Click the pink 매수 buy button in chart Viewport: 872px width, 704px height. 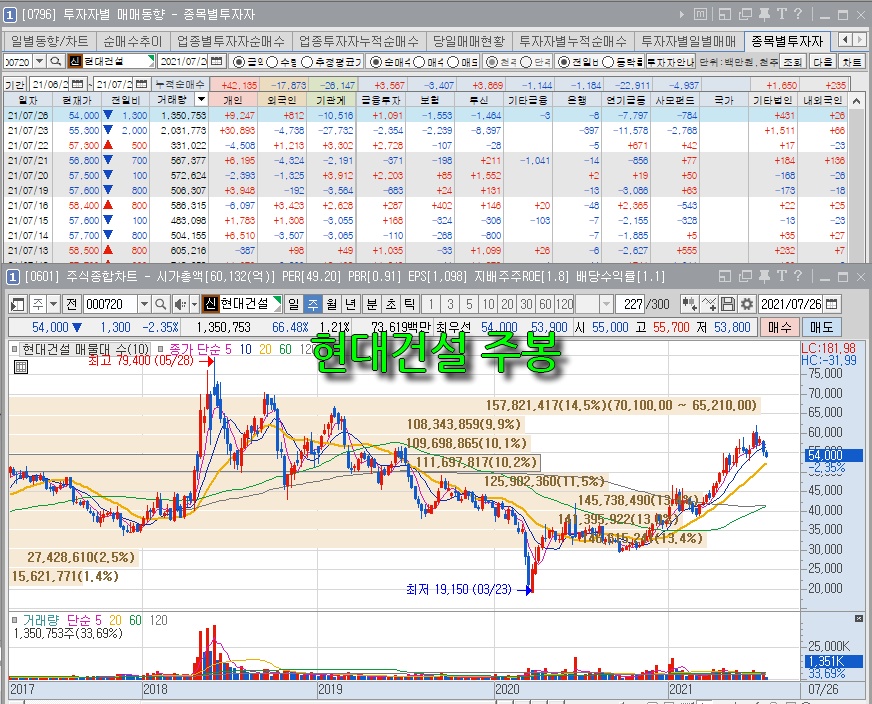(779, 327)
